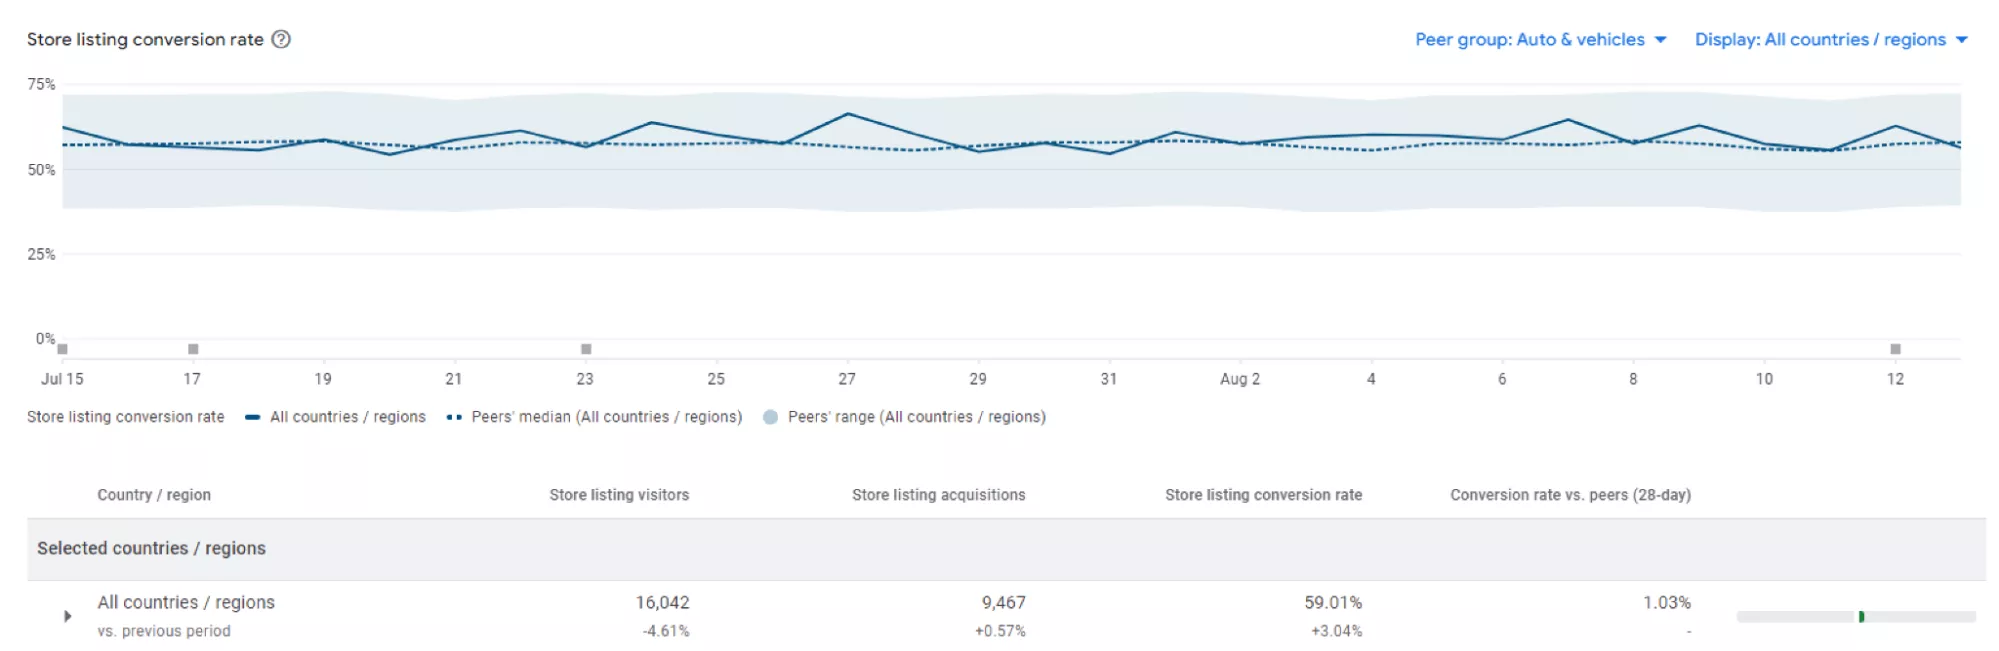Image resolution: width=1999 pixels, height=651 pixels.
Task: Select the +3.04% conversion change
Action: click(x=1336, y=631)
